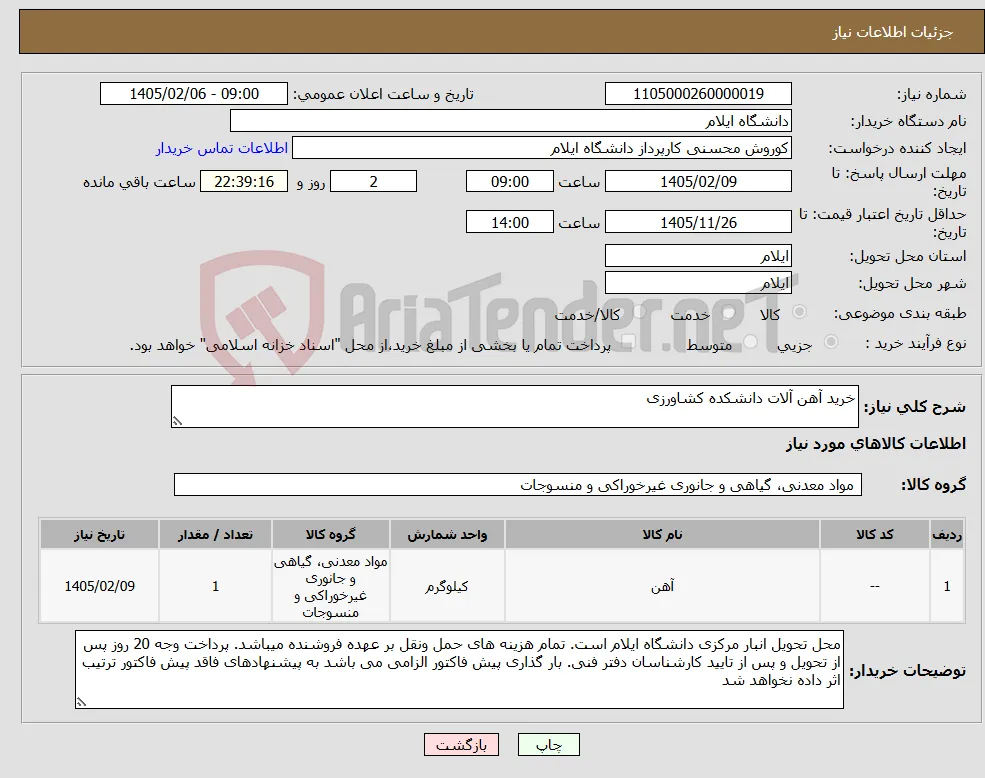The image size is (985, 778).
Task: Click the کیلوگرم unit cell
Action: (x=447, y=586)
